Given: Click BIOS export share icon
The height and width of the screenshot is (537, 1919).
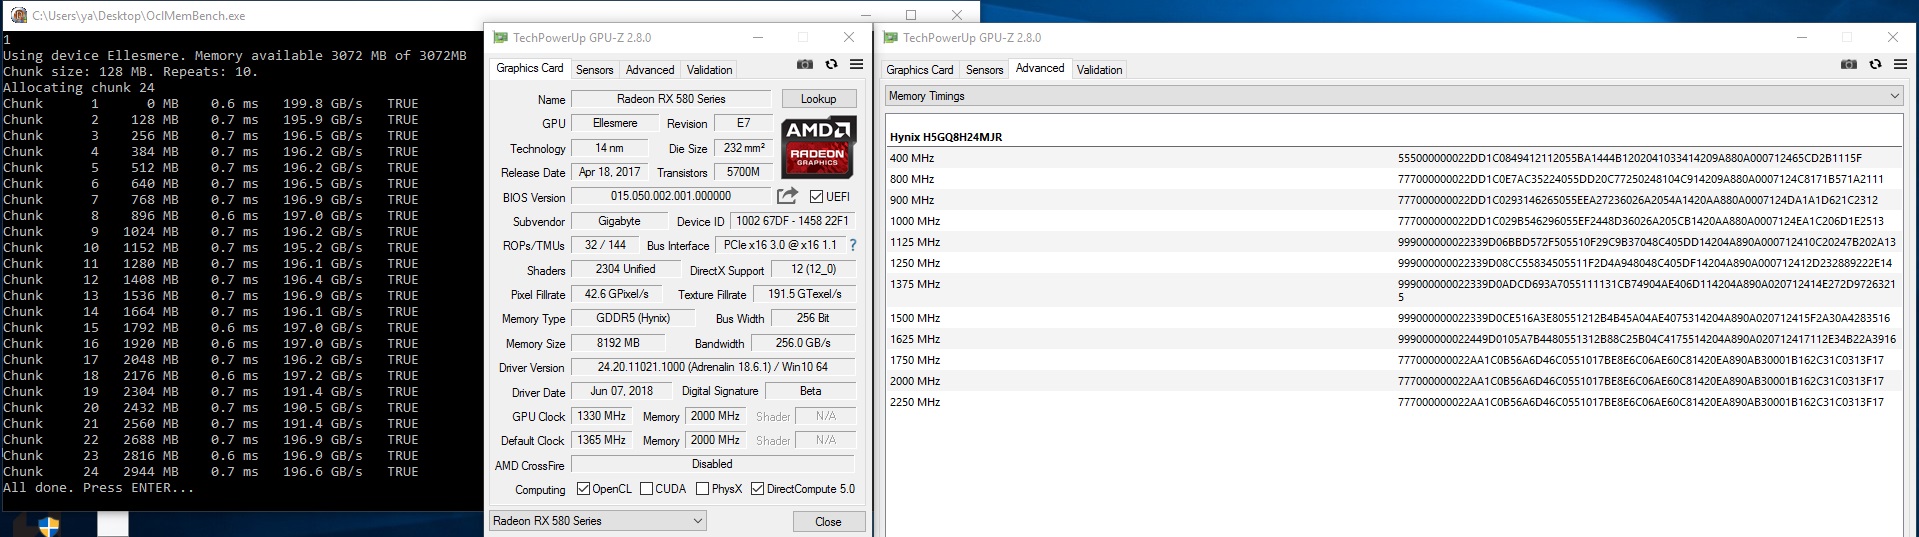Looking at the screenshot, I should (787, 196).
